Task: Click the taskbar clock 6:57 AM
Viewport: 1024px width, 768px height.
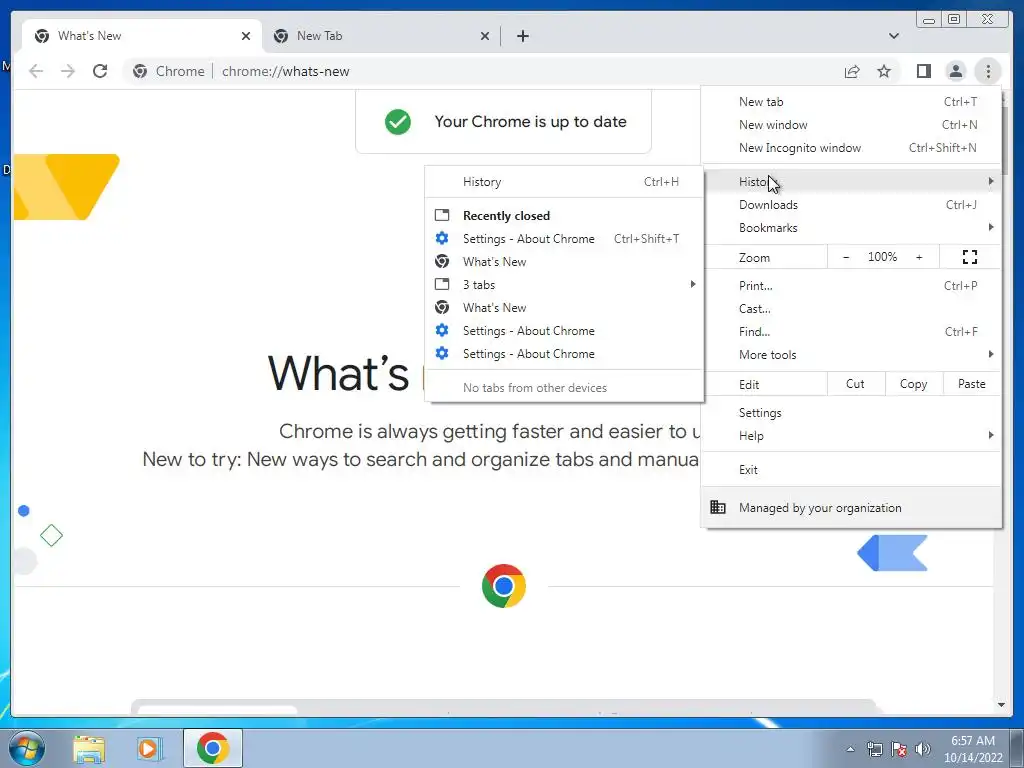Action: 972,741
